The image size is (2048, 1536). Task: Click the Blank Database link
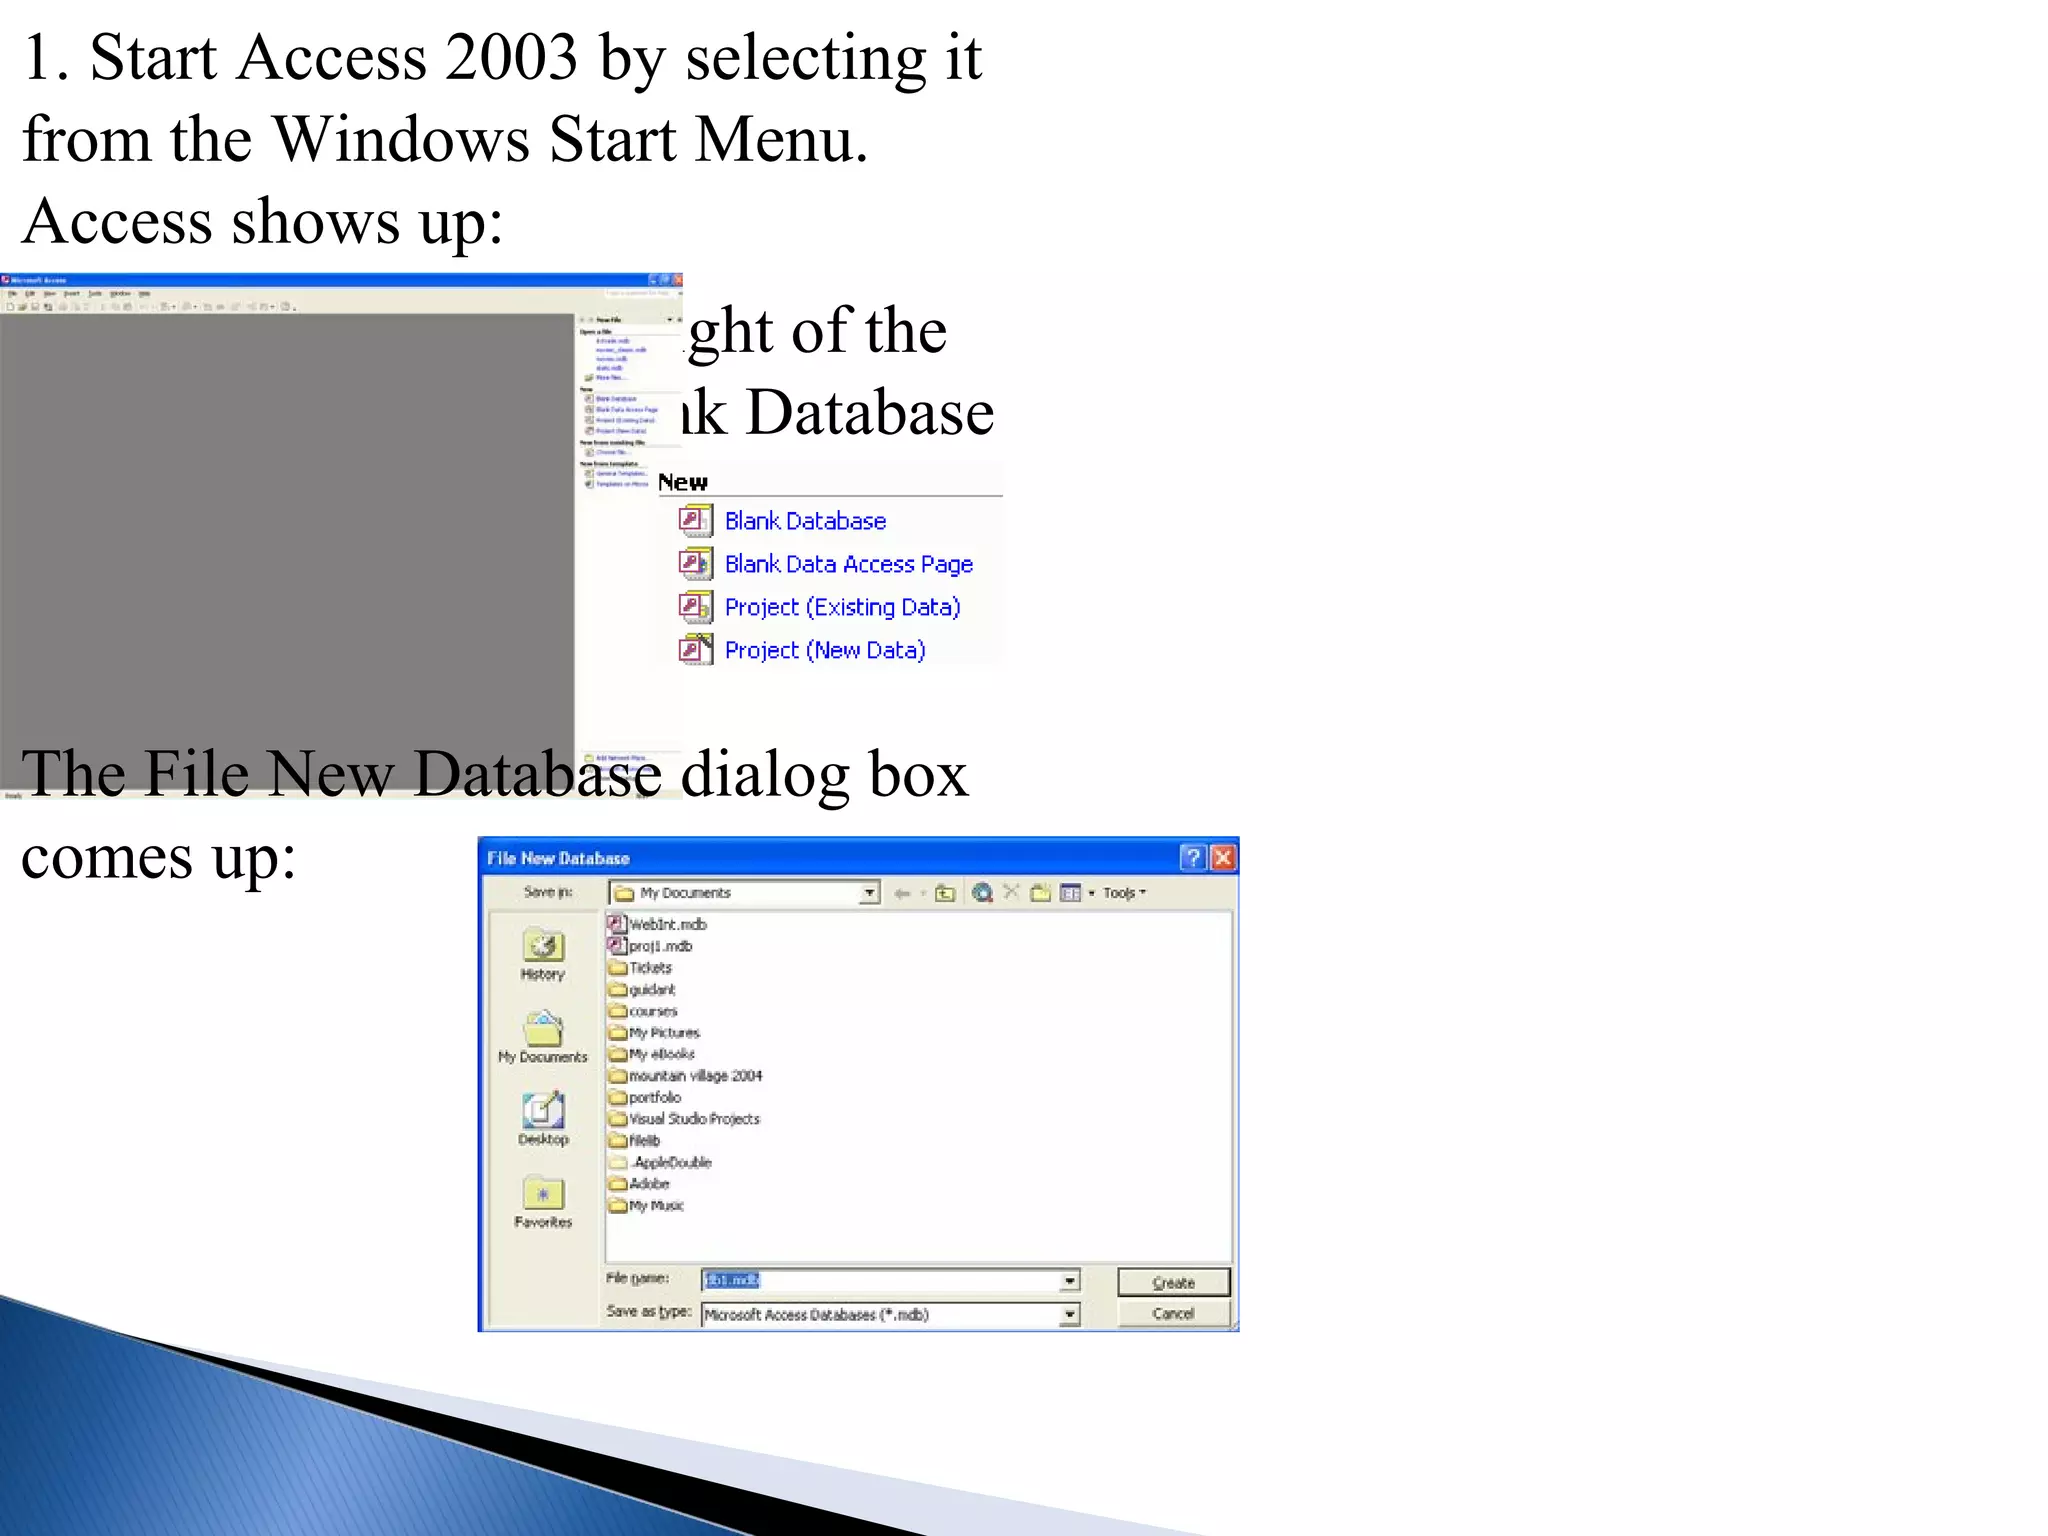coord(805,521)
